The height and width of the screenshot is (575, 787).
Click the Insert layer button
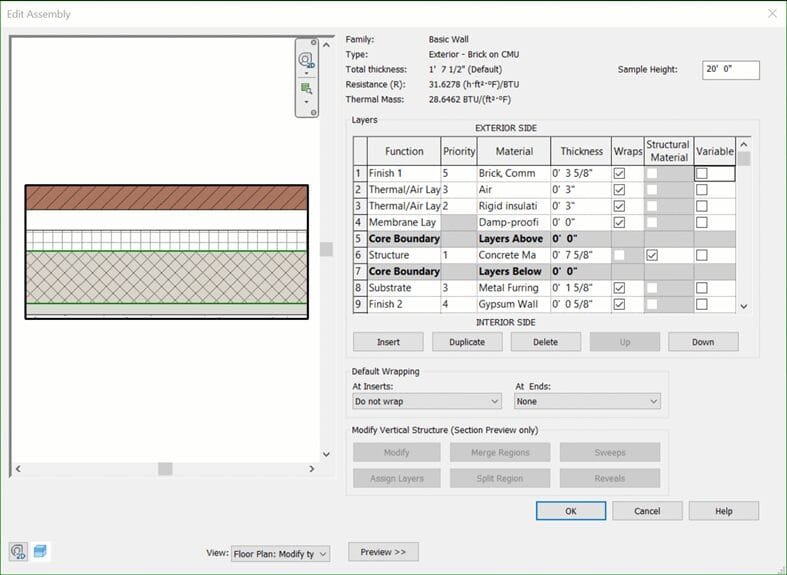click(388, 342)
